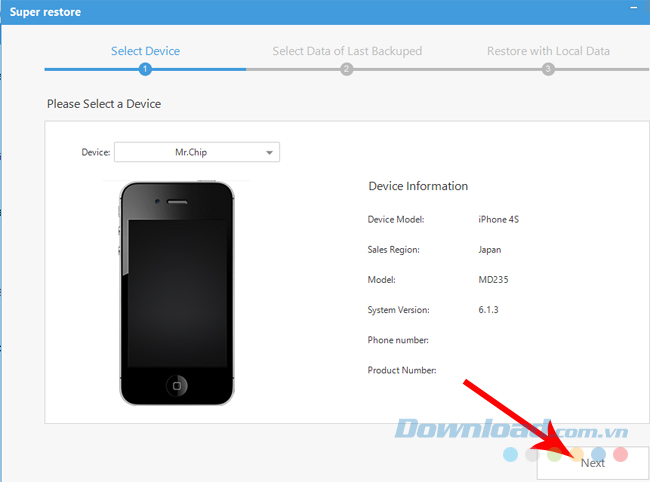This screenshot has height=482, width=650.
Task: Select the green dot at the bottom
Action: tap(555, 454)
